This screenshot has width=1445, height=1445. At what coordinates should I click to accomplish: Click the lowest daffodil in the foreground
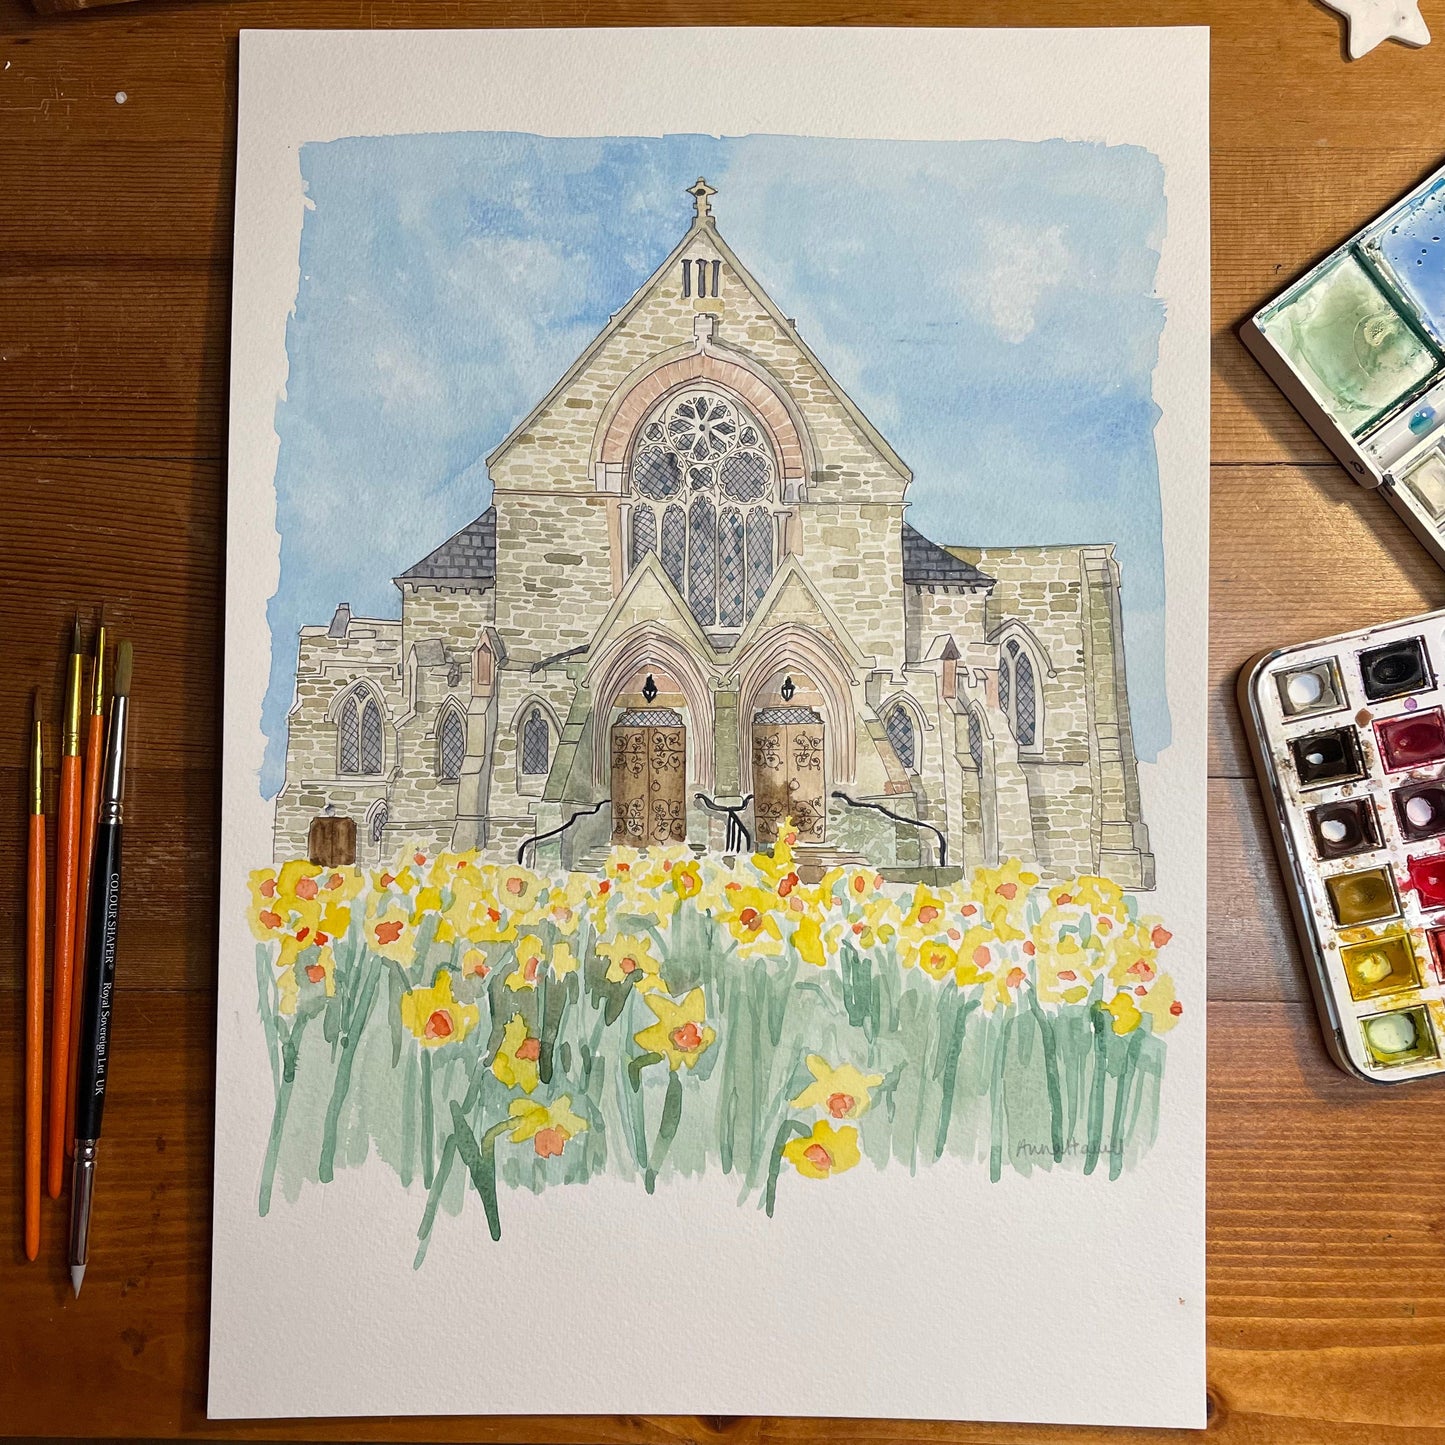pyautogui.click(x=822, y=1148)
